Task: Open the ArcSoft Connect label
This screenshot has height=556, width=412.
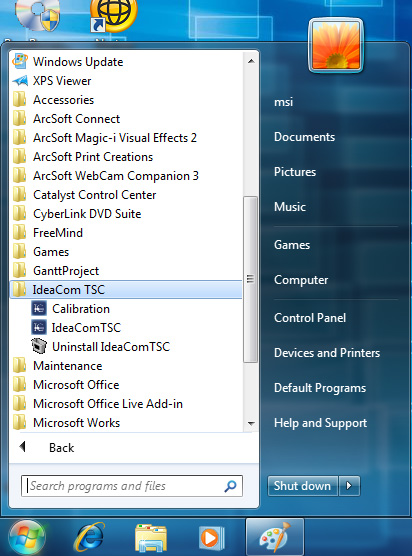Action: click(x=76, y=119)
